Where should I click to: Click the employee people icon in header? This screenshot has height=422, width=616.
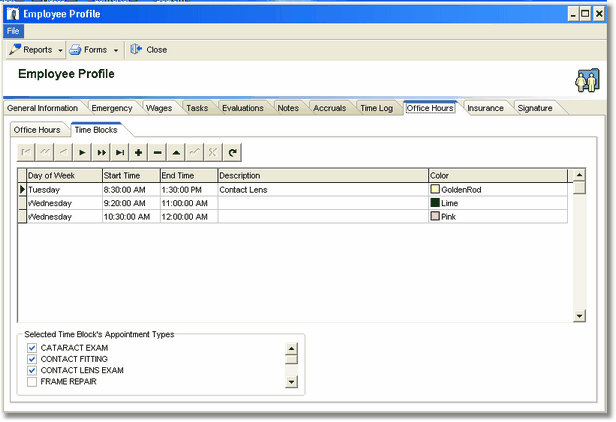pos(587,80)
